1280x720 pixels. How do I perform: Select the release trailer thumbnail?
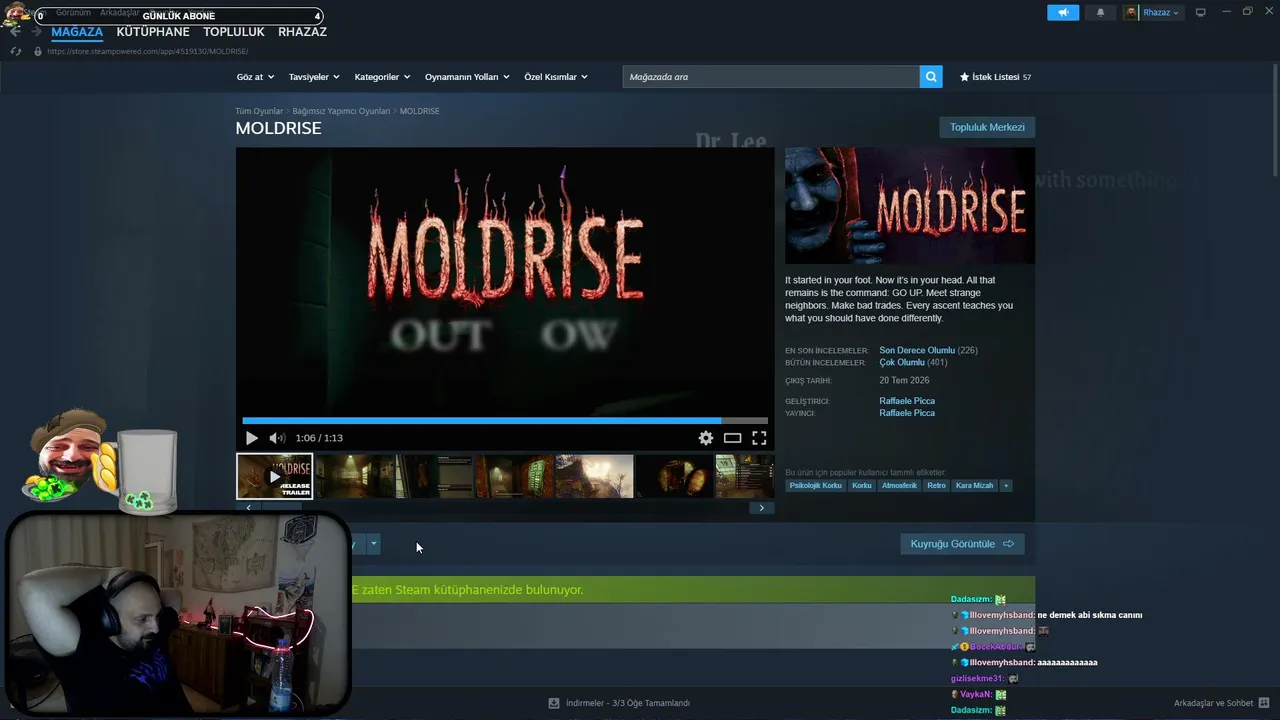coord(274,476)
